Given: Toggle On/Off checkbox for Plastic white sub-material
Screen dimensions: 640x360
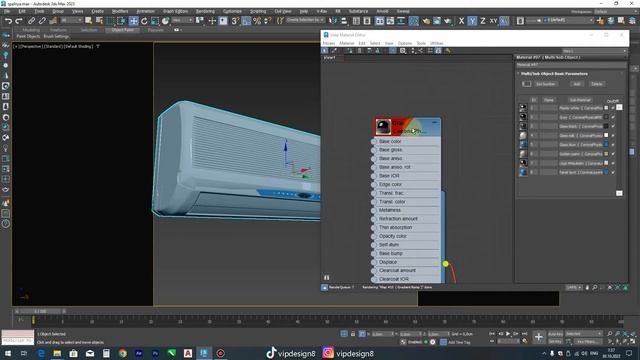Looking at the screenshot, I should point(613,108).
